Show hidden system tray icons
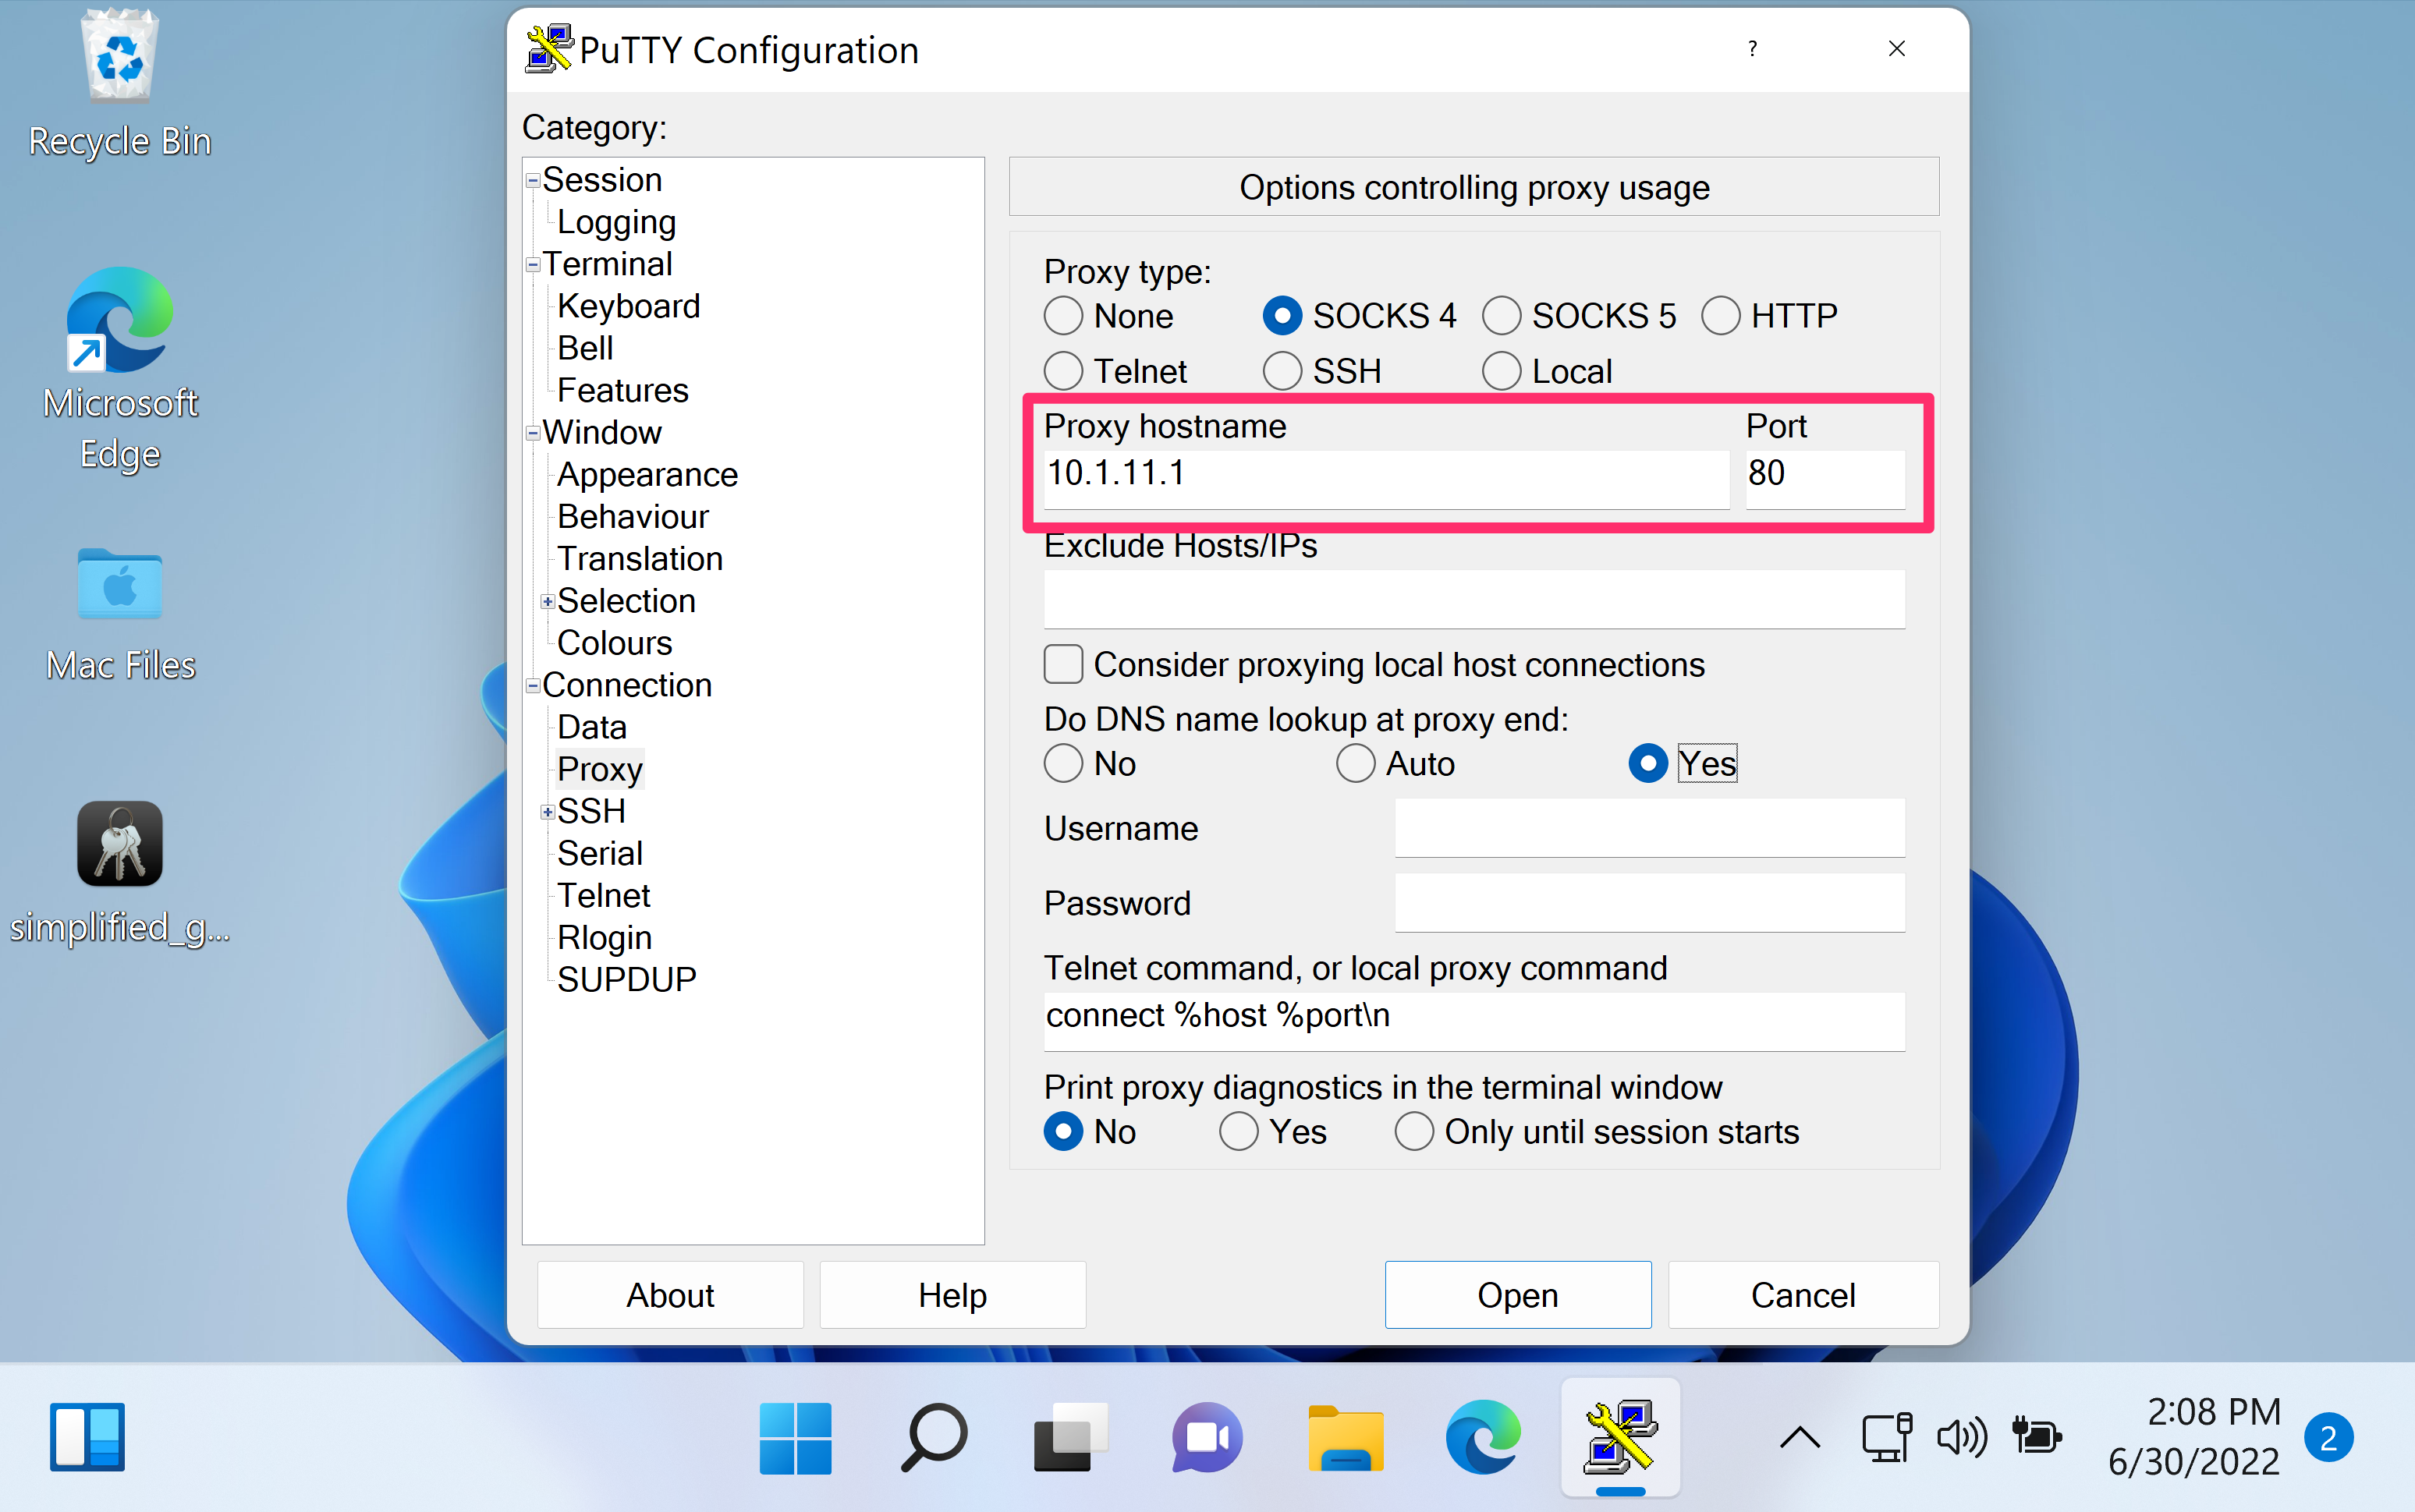 pyautogui.click(x=1800, y=1438)
